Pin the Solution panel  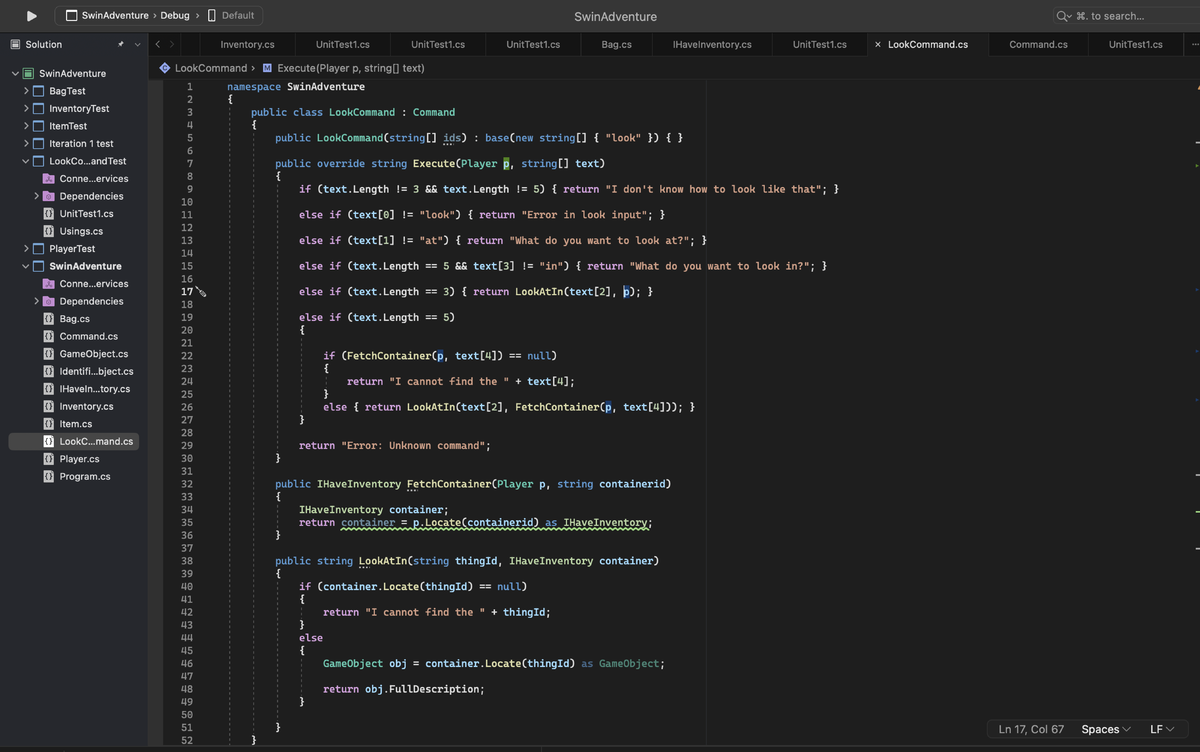[x=121, y=45]
